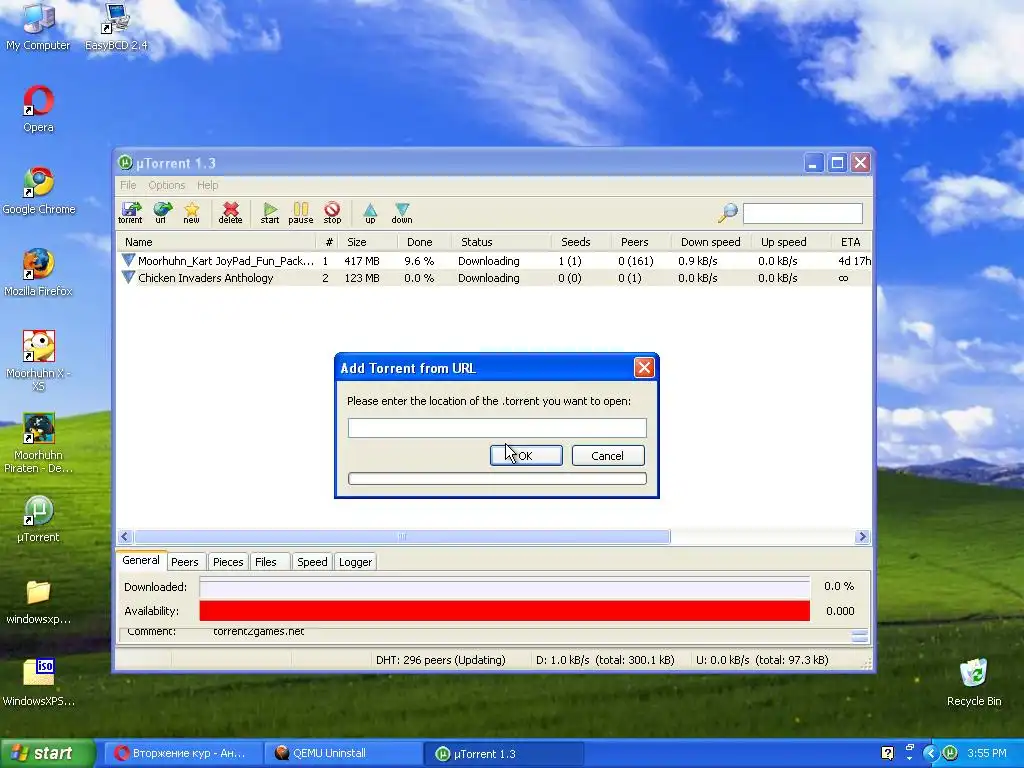Viewport: 1024px width, 768px height.
Task: Click the Downloaded progress bar
Action: tap(504, 587)
